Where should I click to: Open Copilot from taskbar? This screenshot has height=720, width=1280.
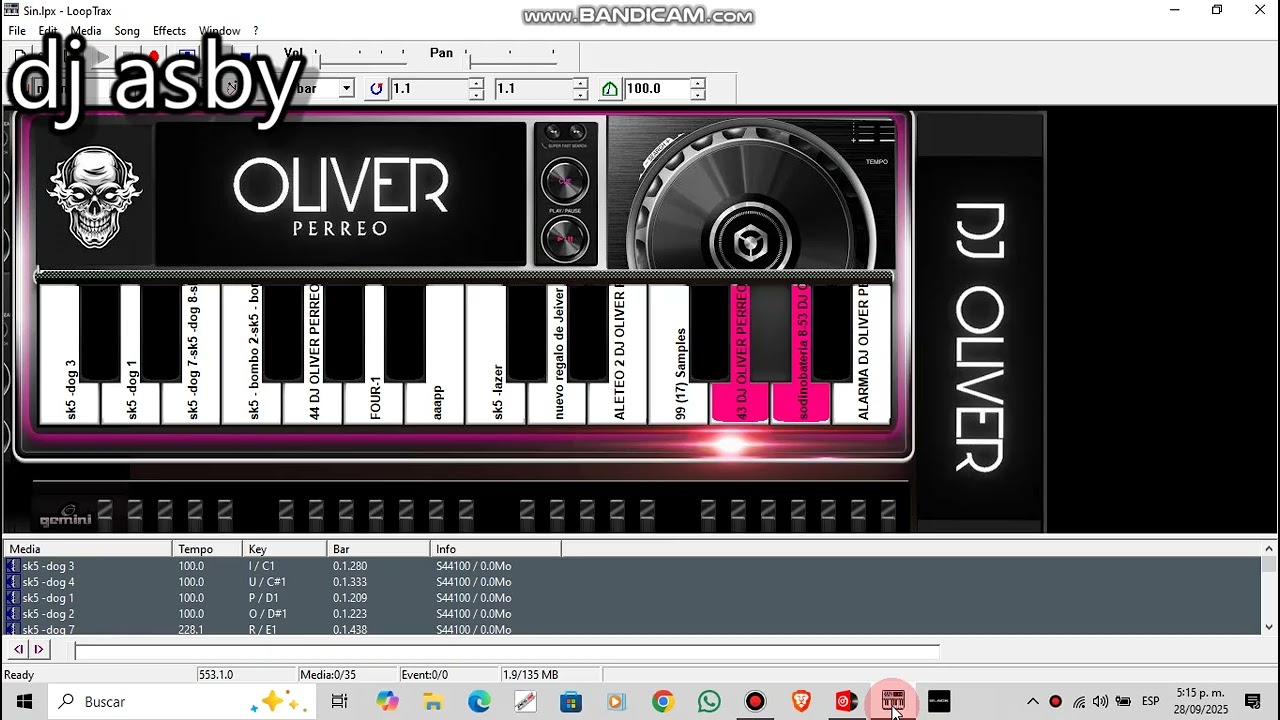pyautogui.click(x=387, y=702)
